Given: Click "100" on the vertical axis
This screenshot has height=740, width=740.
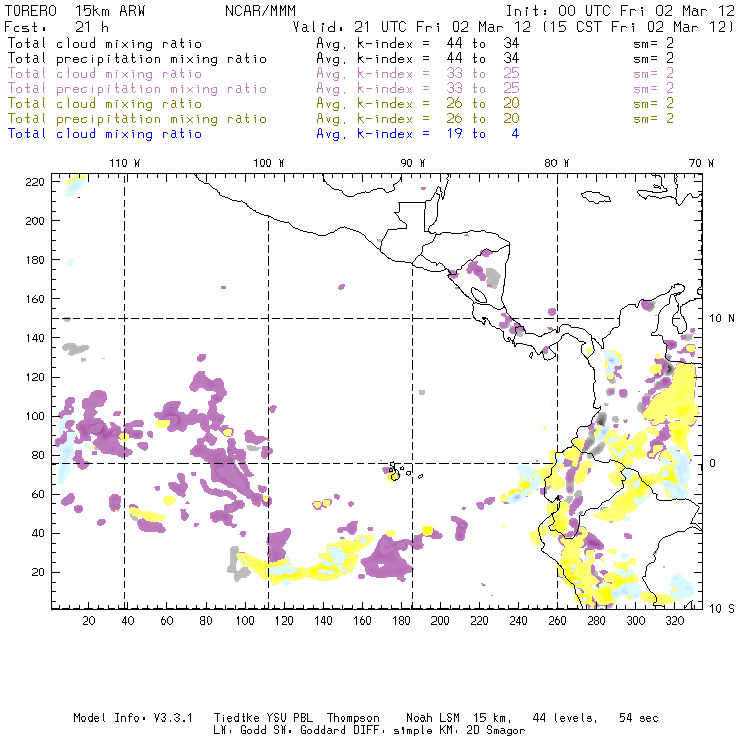Looking at the screenshot, I should (35, 416).
